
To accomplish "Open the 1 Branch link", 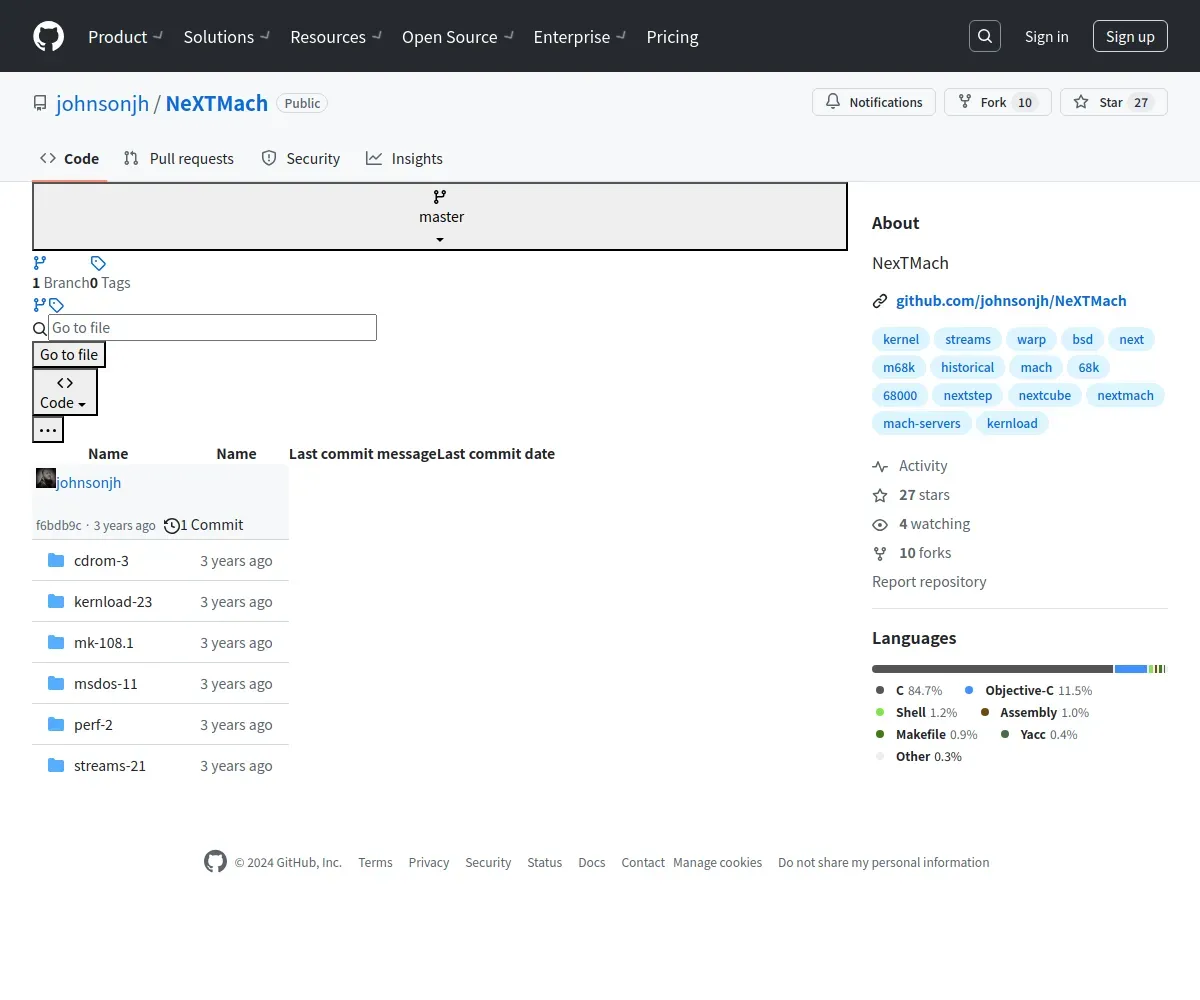I will click(61, 282).
